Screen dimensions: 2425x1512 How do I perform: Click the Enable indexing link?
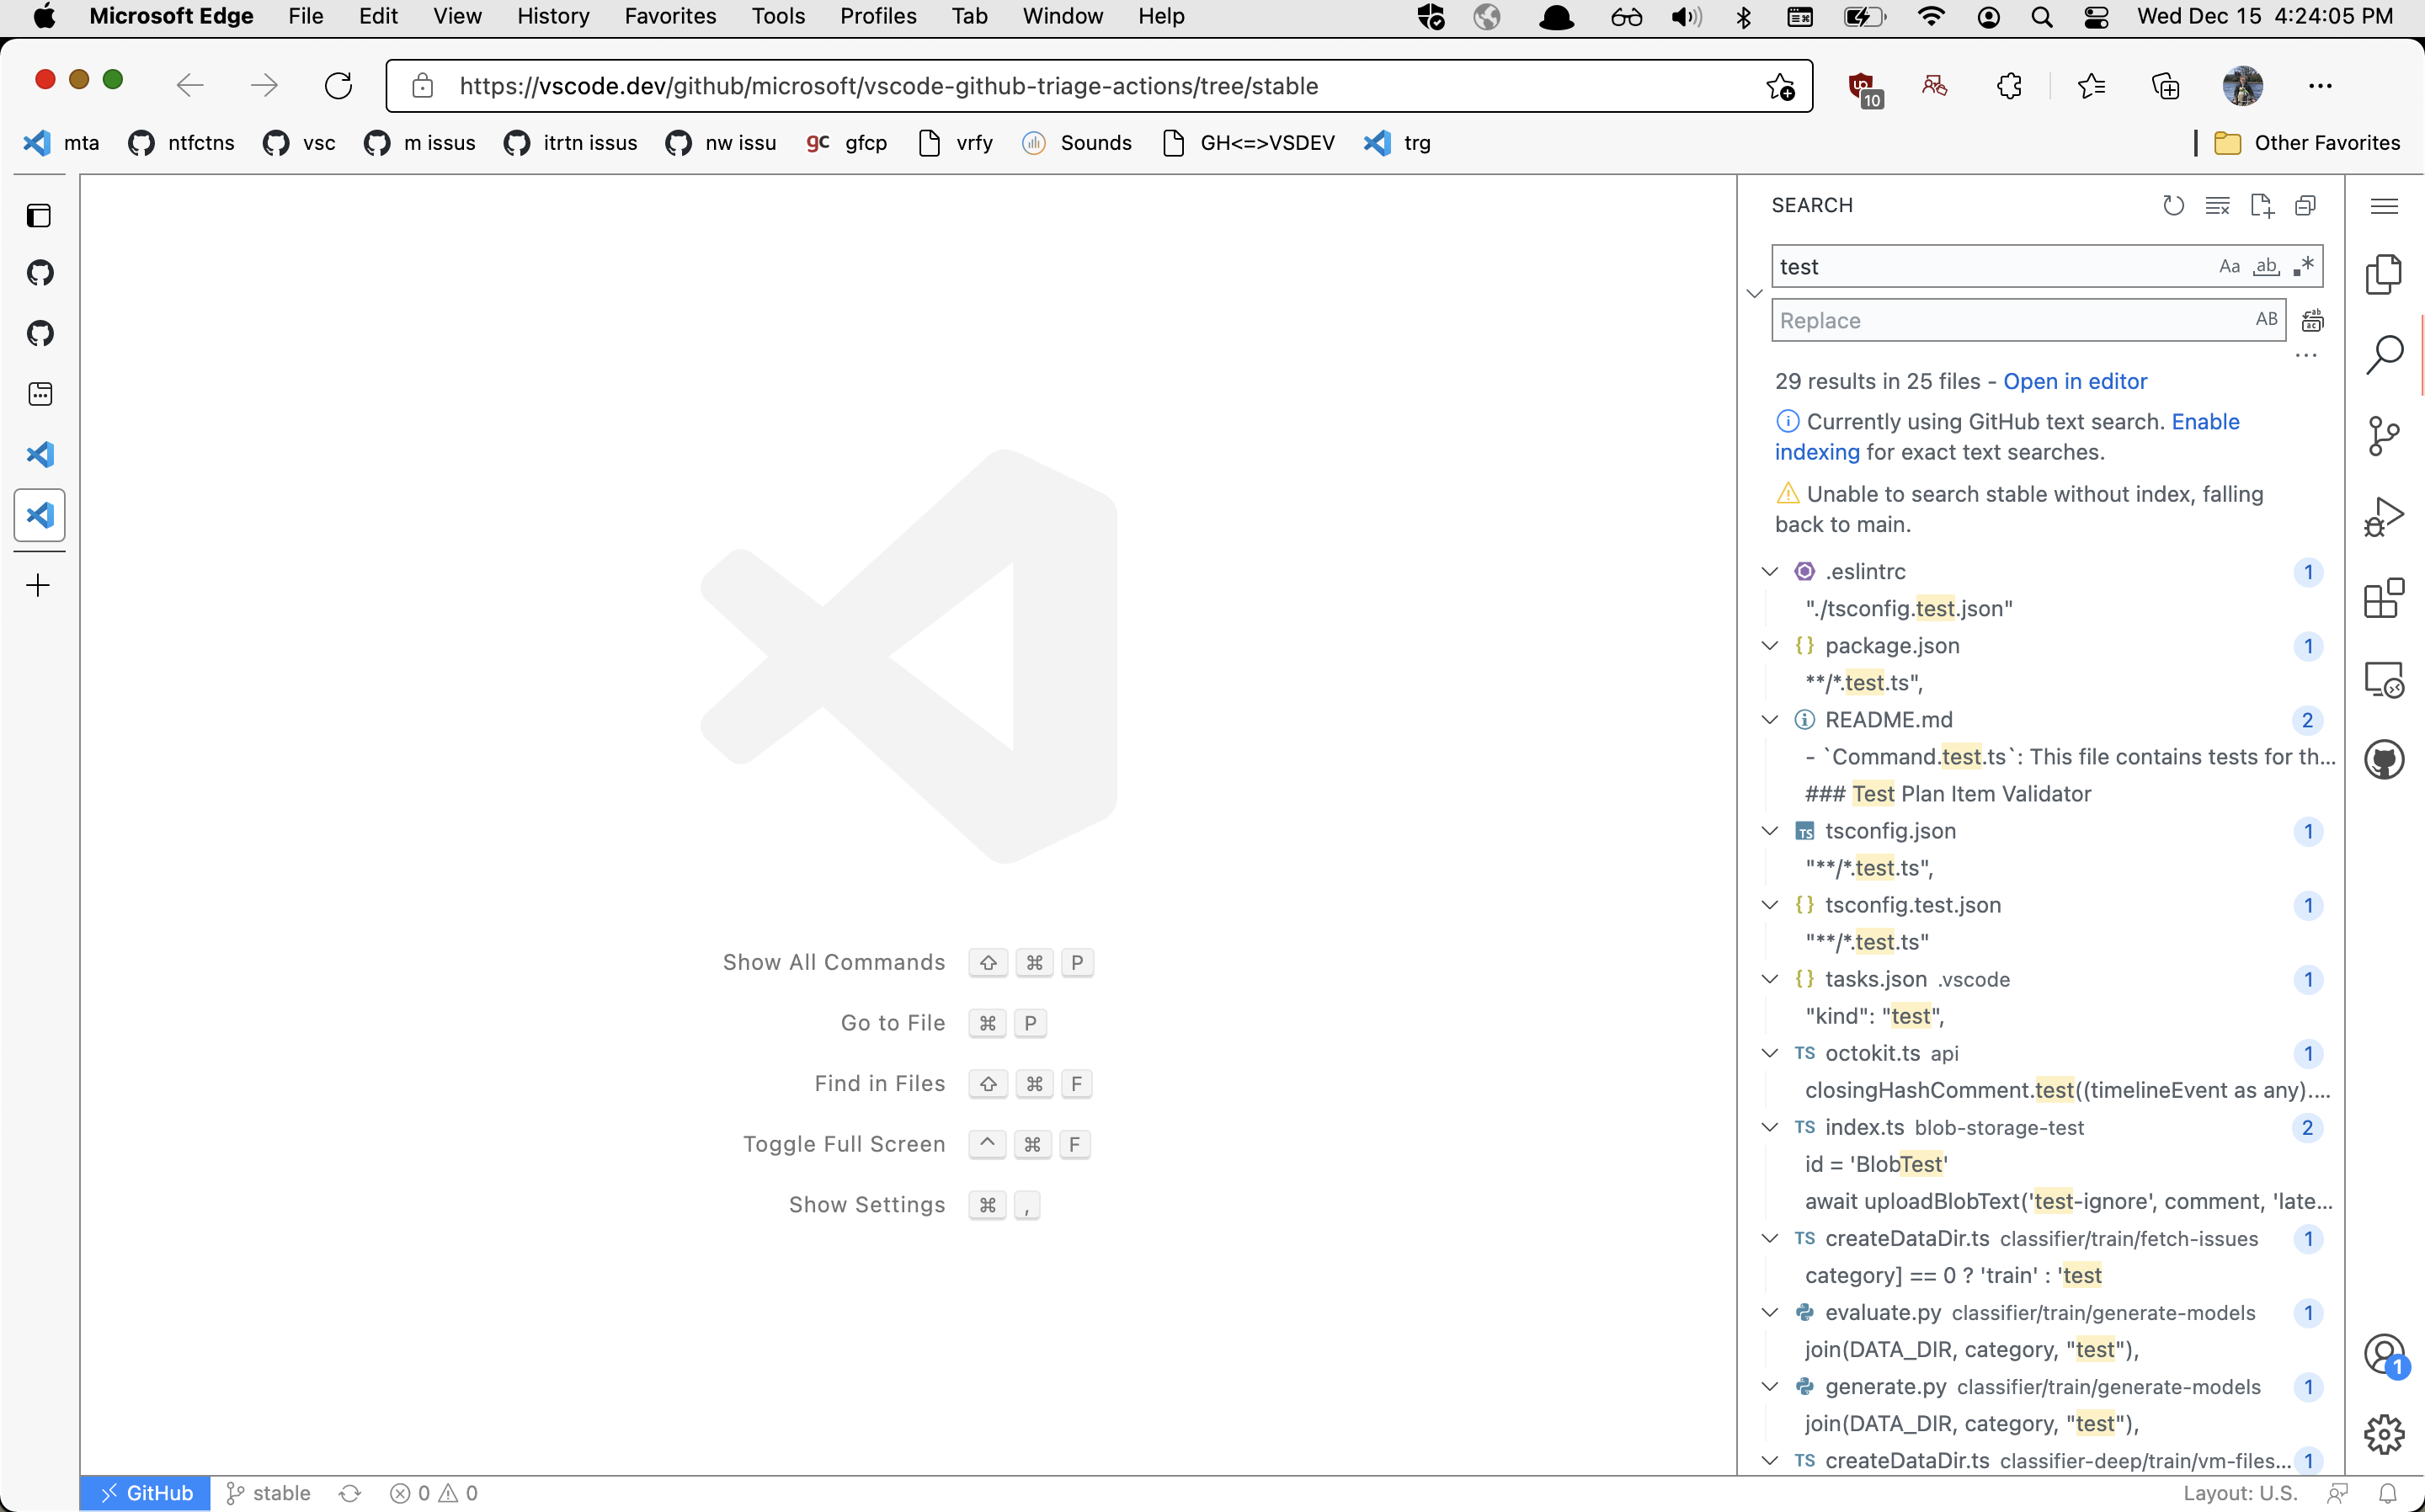(x=2206, y=421)
